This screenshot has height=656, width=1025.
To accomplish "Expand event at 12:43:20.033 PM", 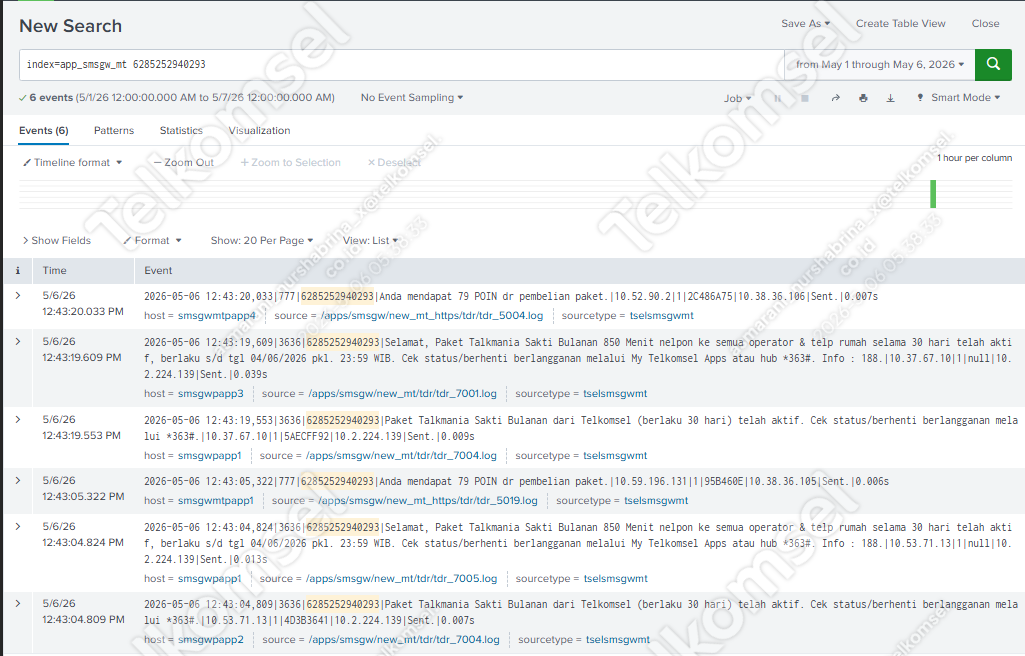I will click(18, 295).
